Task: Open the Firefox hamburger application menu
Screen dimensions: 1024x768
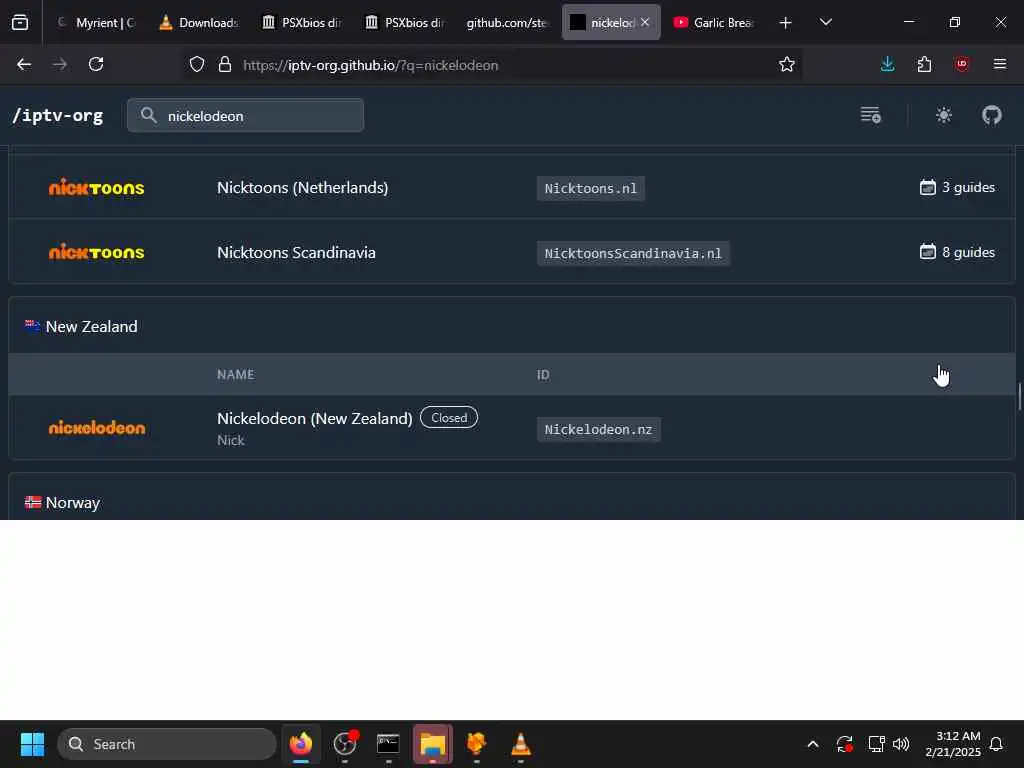Action: tap(1000, 65)
